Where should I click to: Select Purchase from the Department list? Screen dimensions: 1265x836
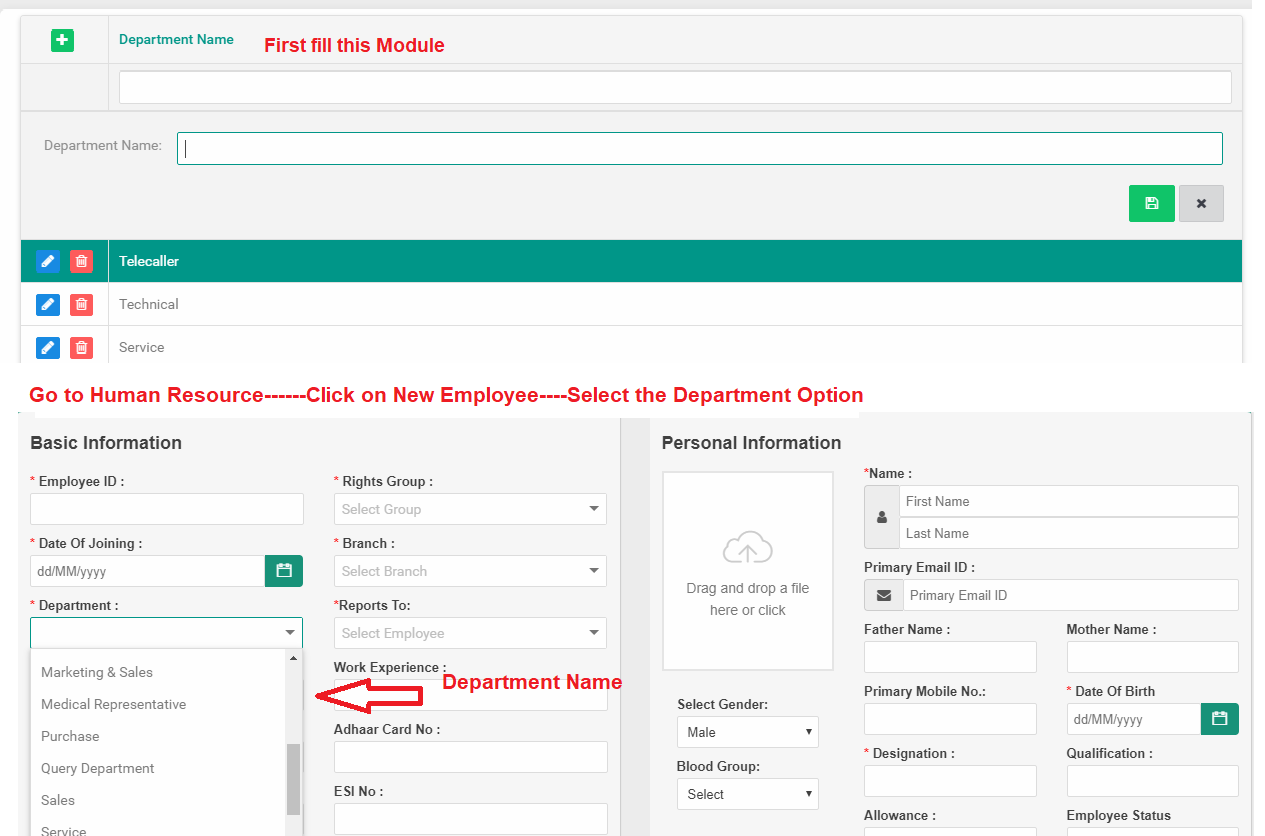[69, 736]
